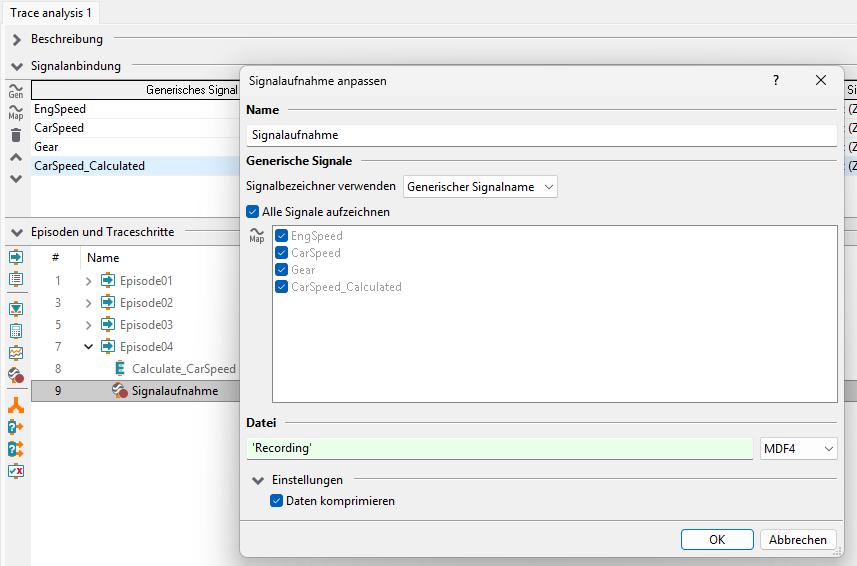Expand the Episode01 tree node
This screenshot has height=566, width=857.
tap(89, 281)
